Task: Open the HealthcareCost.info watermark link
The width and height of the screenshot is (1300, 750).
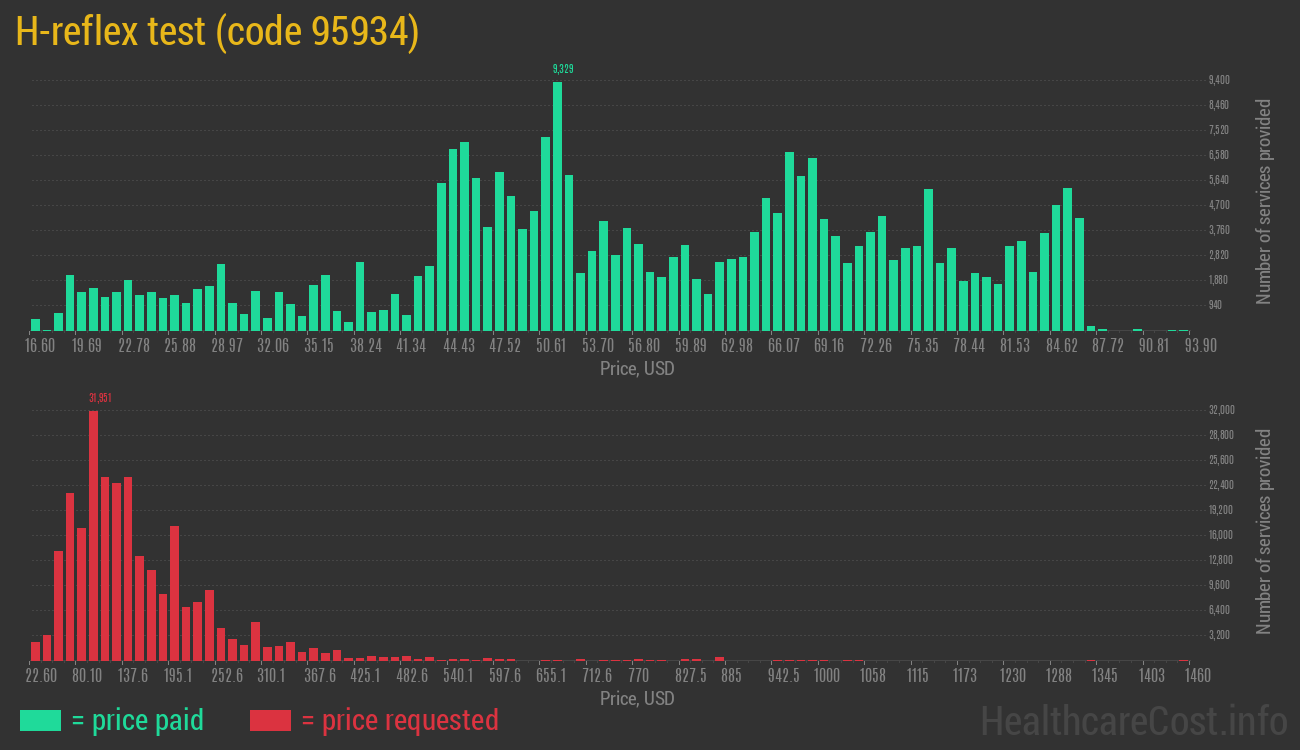Action: tap(1133, 720)
